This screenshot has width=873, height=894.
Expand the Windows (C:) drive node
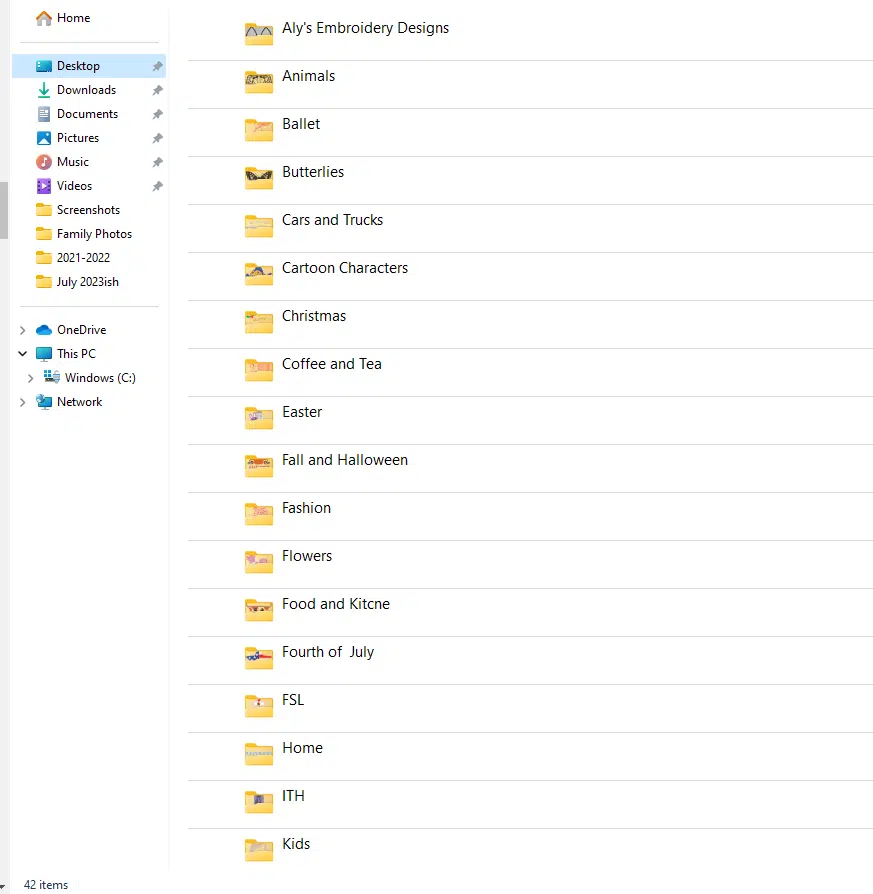pos(31,378)
